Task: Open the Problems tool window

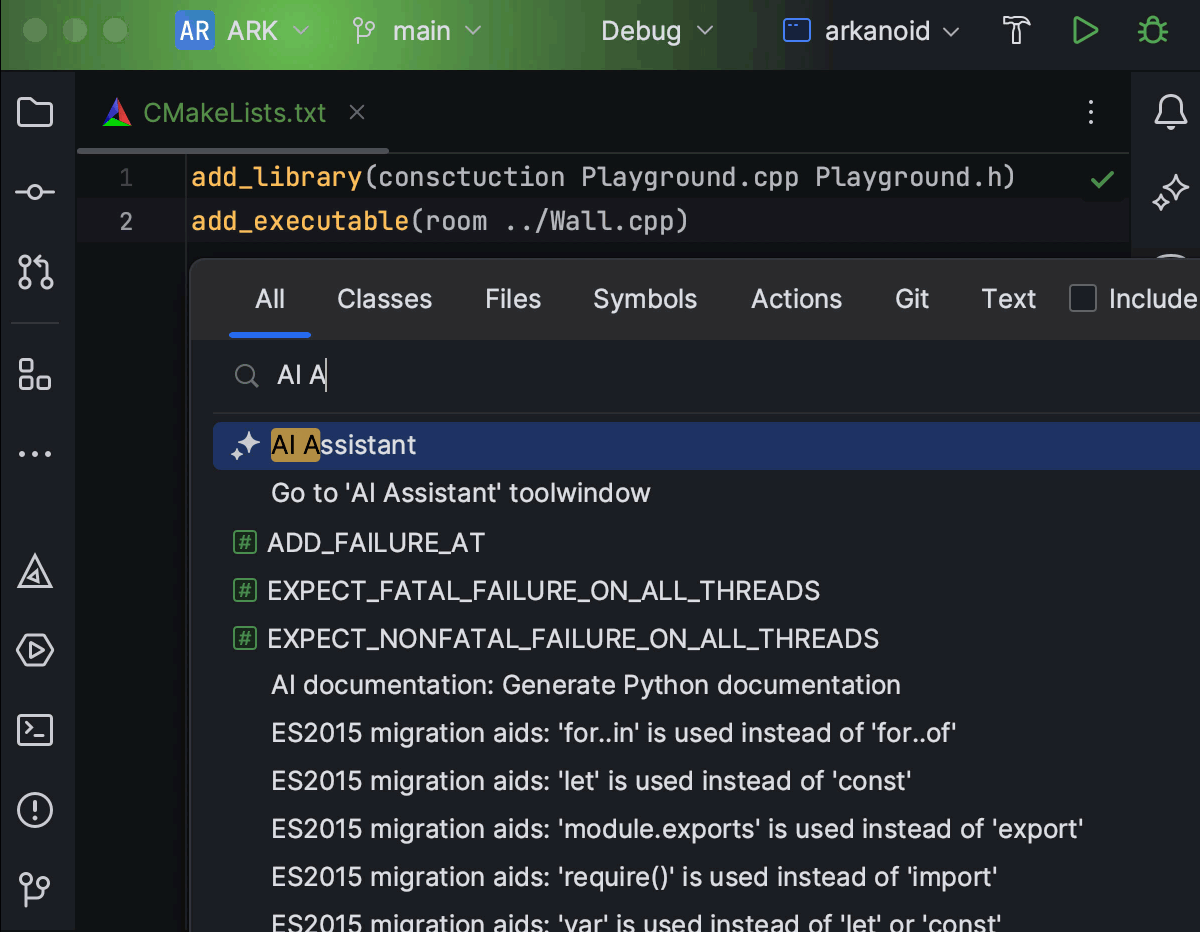Action: 35,809
